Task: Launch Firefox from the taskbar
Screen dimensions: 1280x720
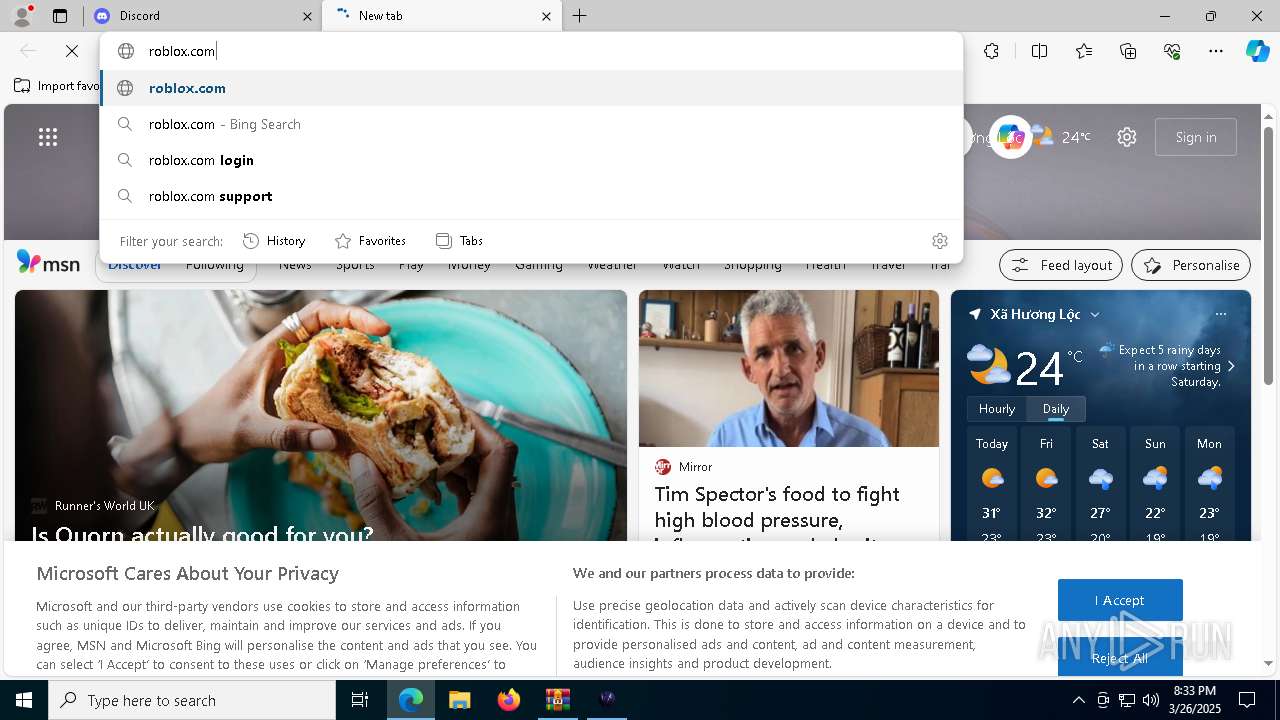Action: pos(508,700)
